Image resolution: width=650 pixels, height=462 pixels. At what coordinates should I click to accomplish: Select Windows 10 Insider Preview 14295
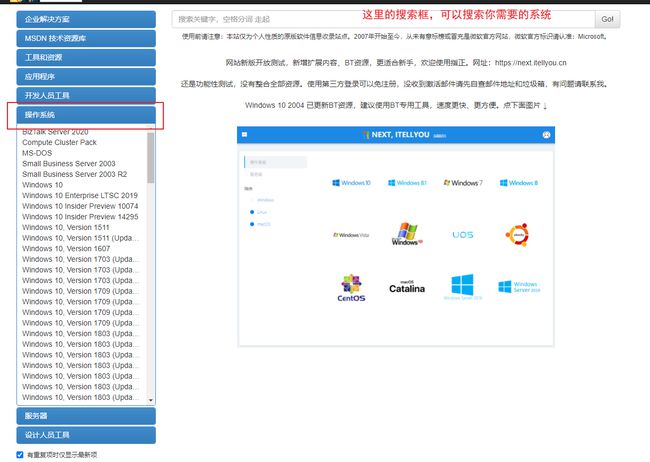pyautogui.click(x=80, y=217)
